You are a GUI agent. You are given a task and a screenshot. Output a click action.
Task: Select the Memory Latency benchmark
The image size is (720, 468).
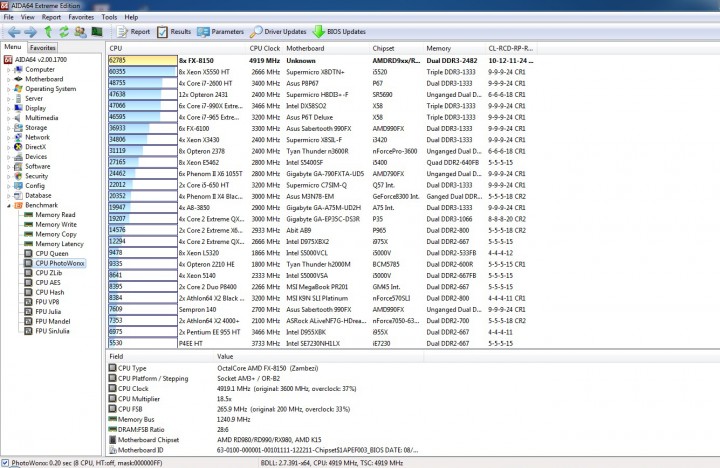(59, 244)
